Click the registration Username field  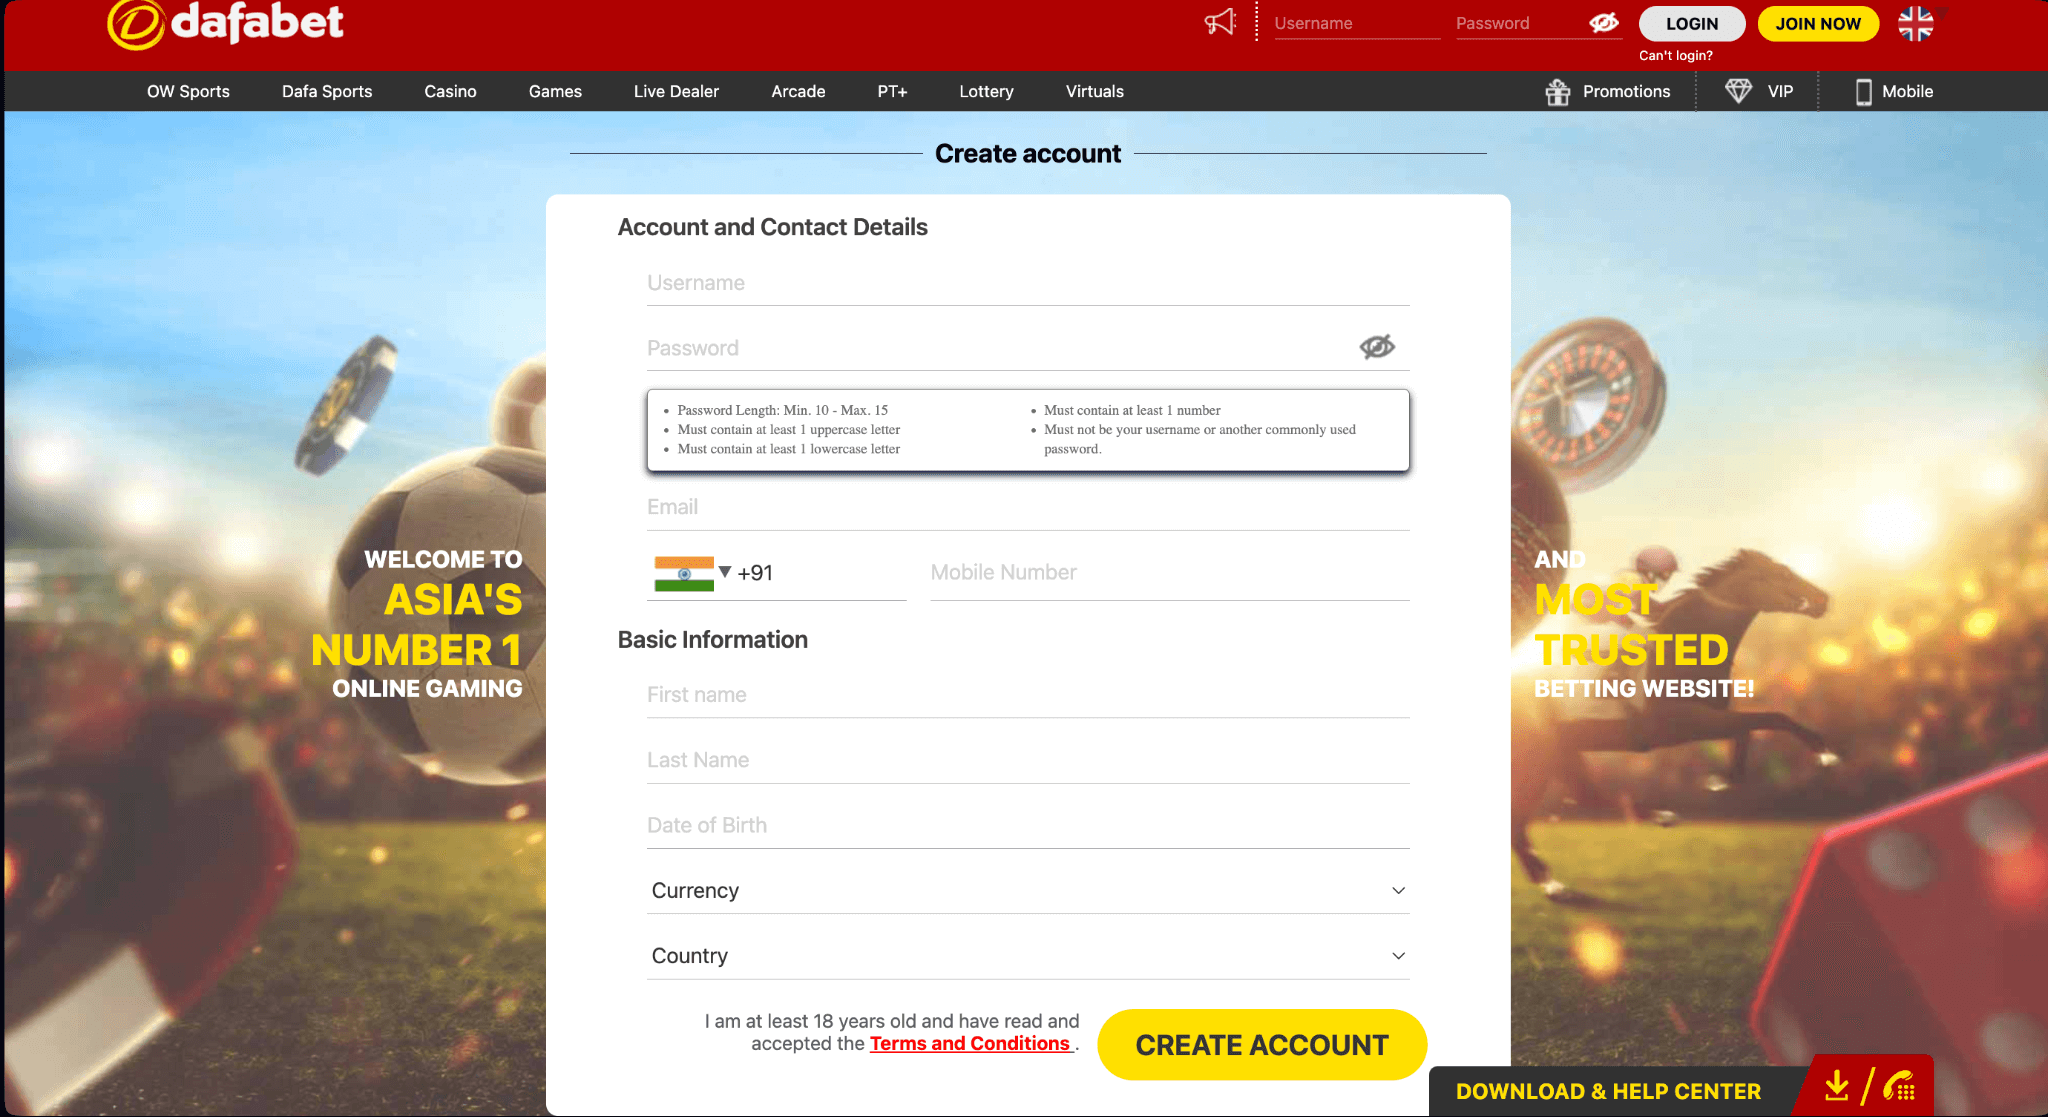[x=1028, y=283]
